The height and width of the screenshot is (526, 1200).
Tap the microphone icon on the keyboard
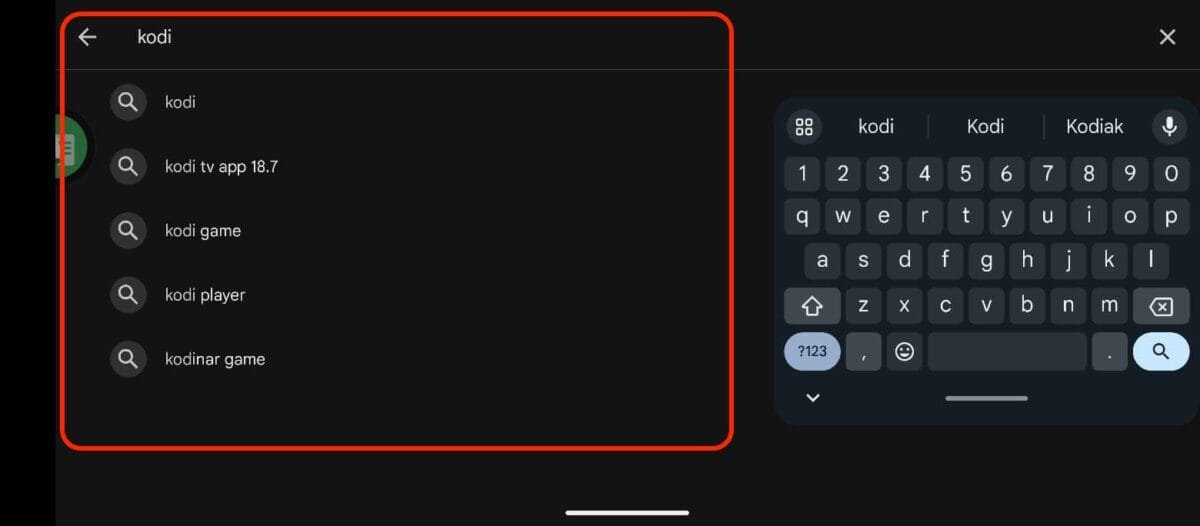click(x=1167, y=126)
